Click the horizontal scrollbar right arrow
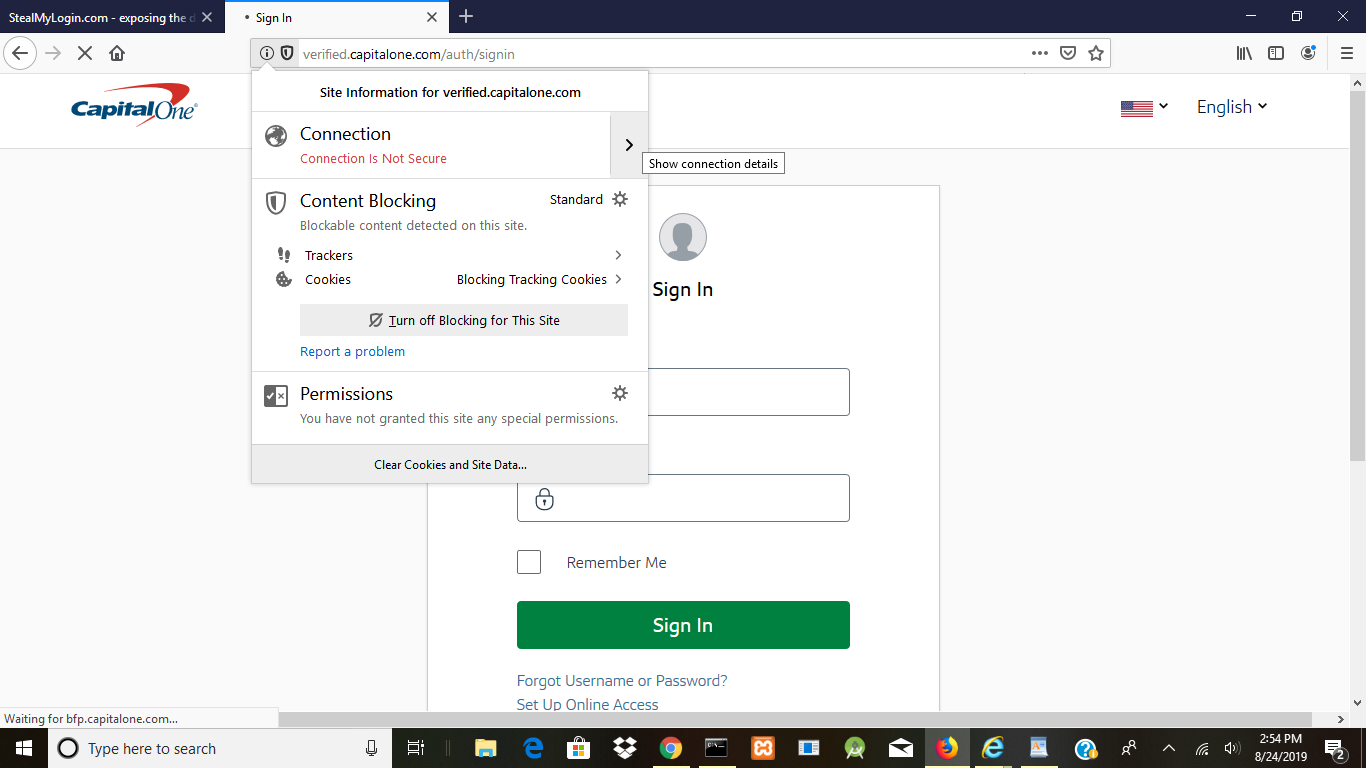This screenshot has width=1366, height=768. (x=1341, y=719)
